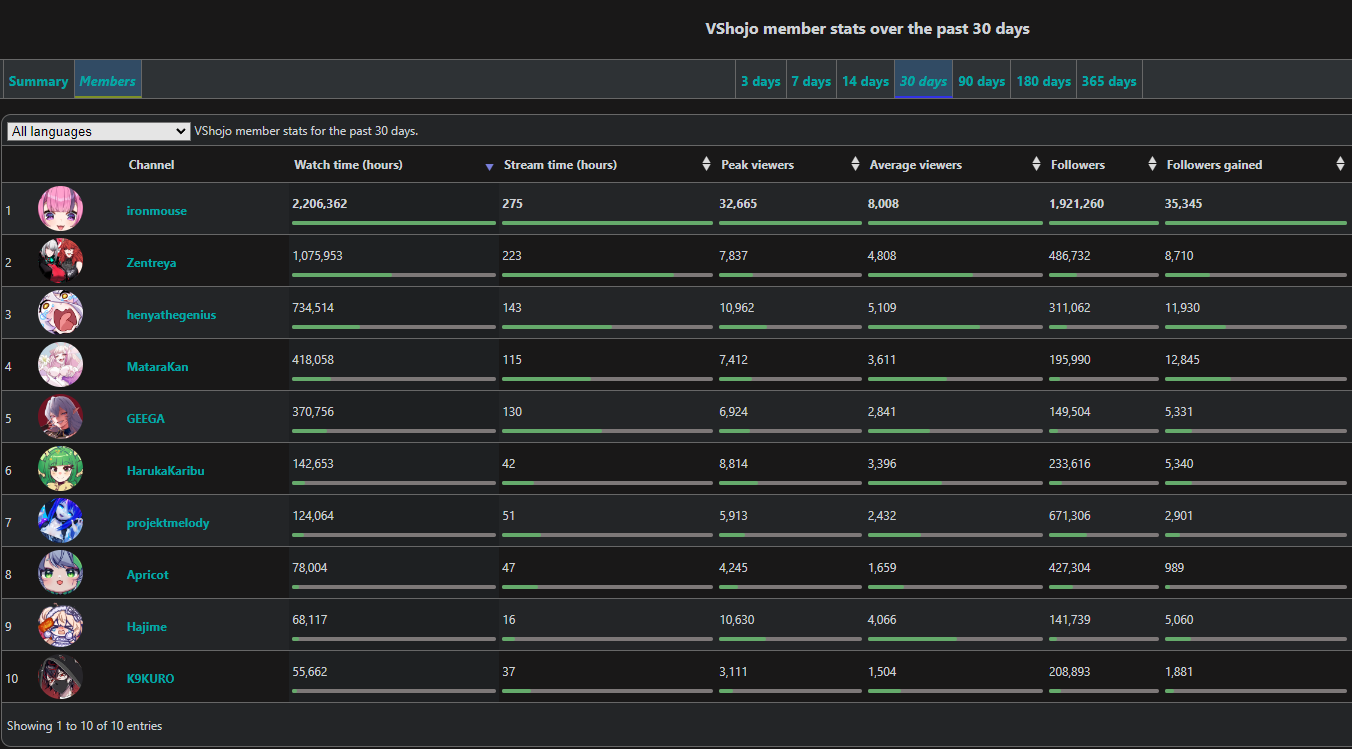The height and width of the screenshot is (749, 1352).
Task: Click henyathegenius peak viewers 10,962
Action: 737,308
